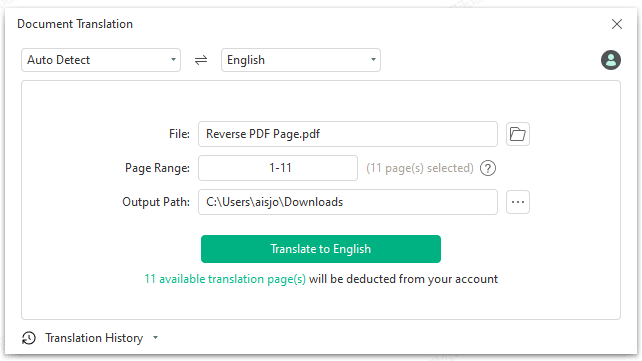The height and width of the screenshot is (361, 642).
Task: Click the 'Output Path:' label
Action: [156, 202]
